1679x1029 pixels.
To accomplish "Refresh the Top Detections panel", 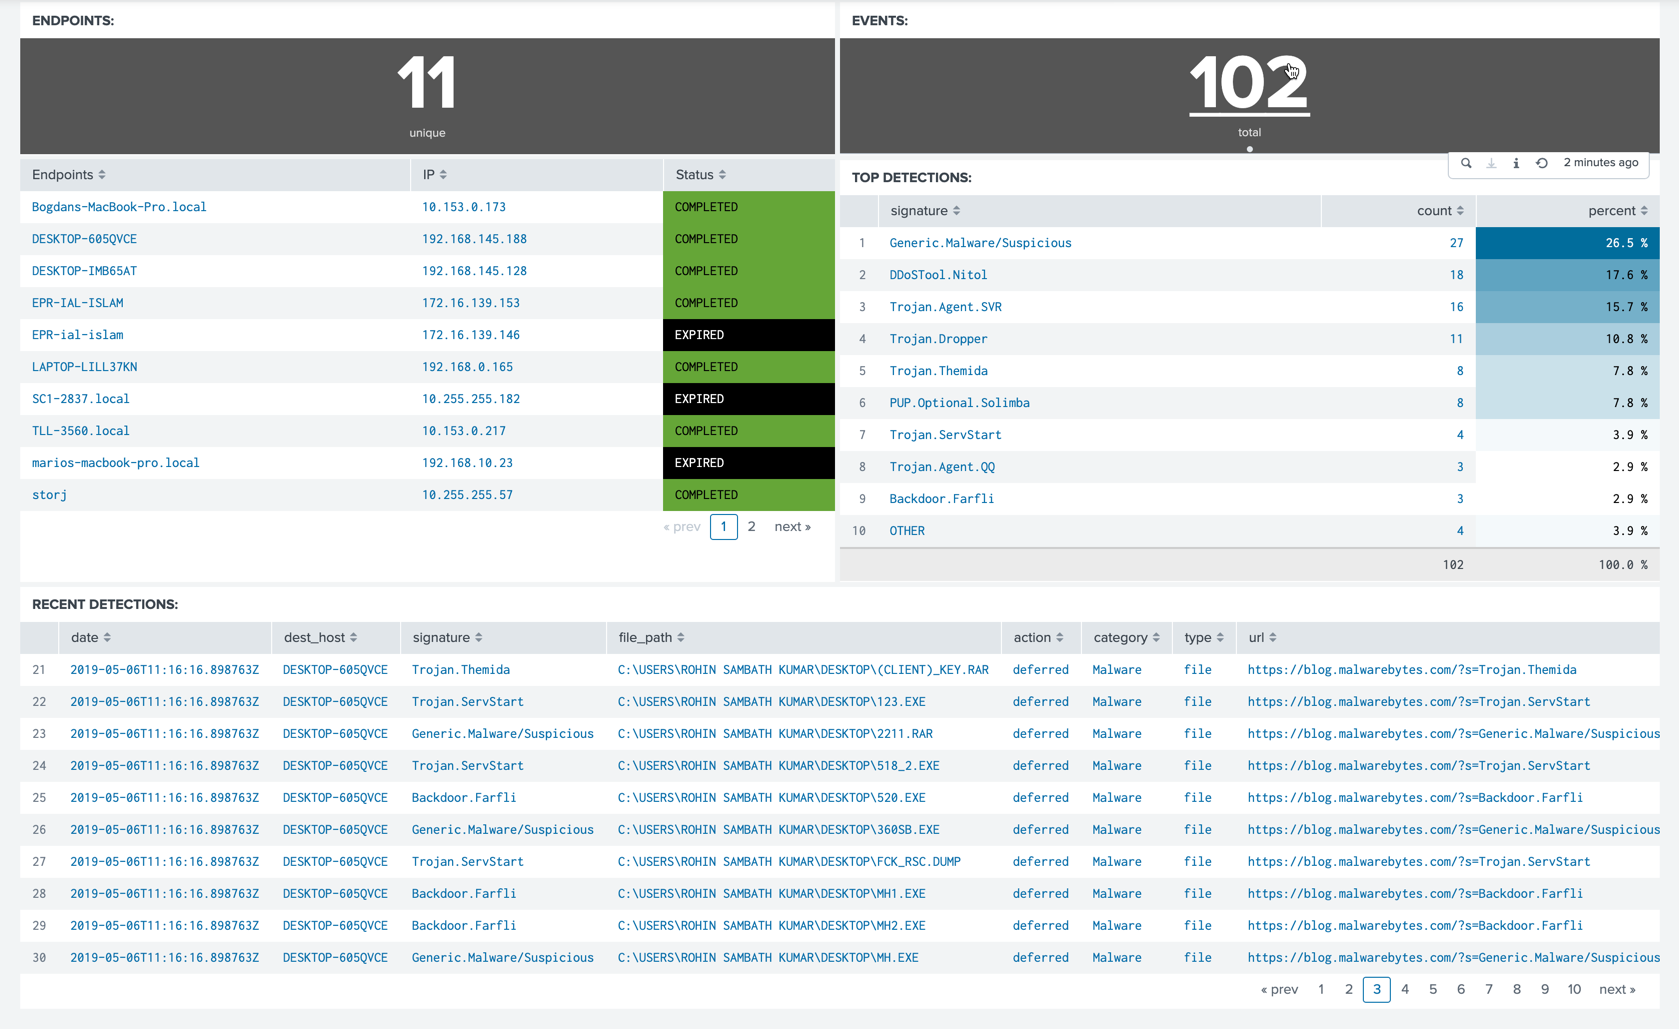I will (x=1542, y=163).
